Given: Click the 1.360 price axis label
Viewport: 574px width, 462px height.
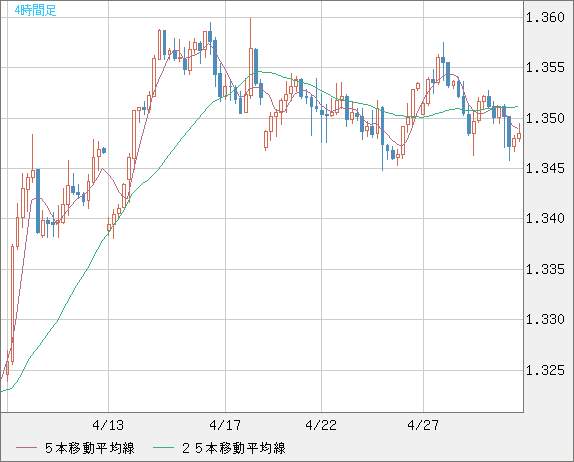Looking at the screenshot, I should point(545,17).
